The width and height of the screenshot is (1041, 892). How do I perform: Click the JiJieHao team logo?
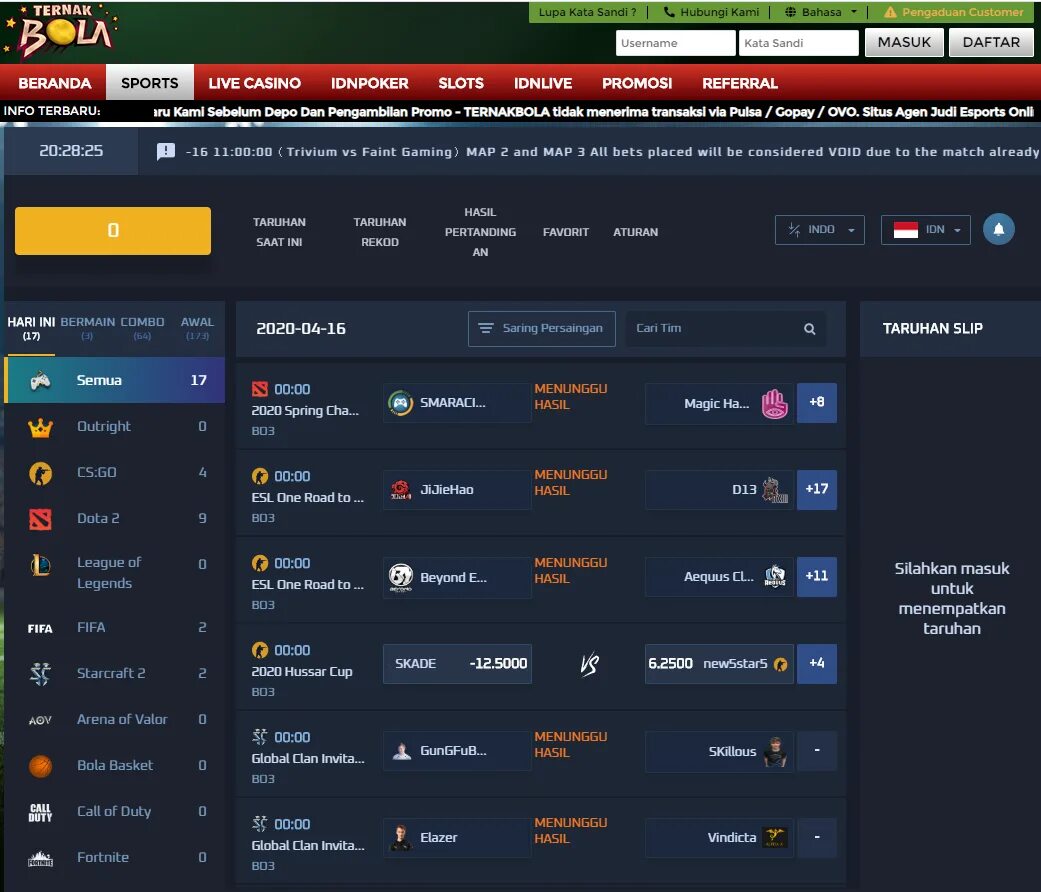[400, 490]
